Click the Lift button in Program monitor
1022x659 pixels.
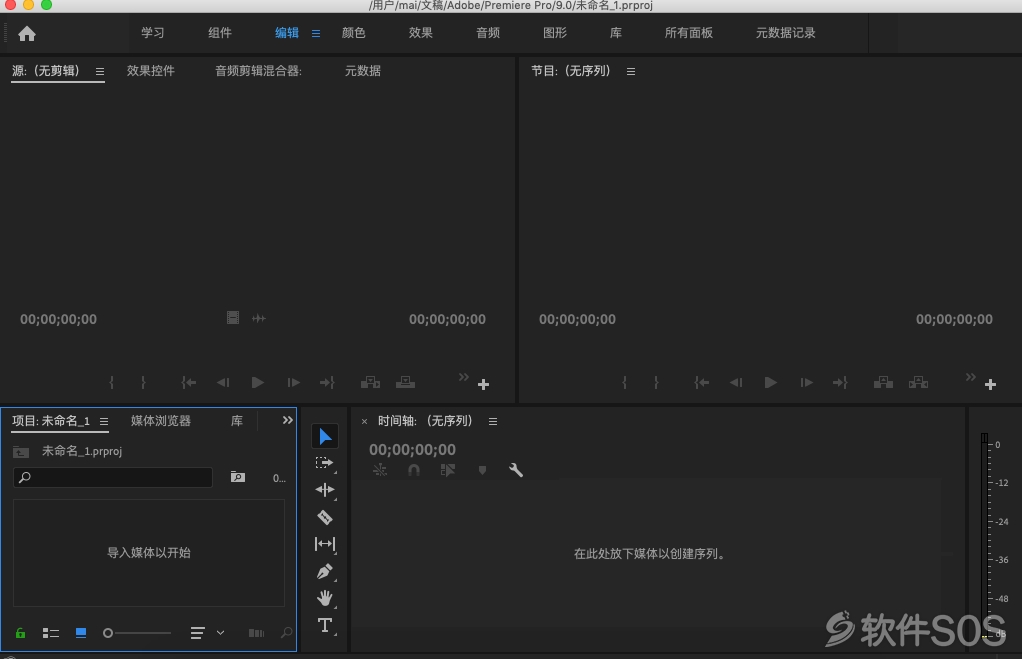[x=883, y=383]
